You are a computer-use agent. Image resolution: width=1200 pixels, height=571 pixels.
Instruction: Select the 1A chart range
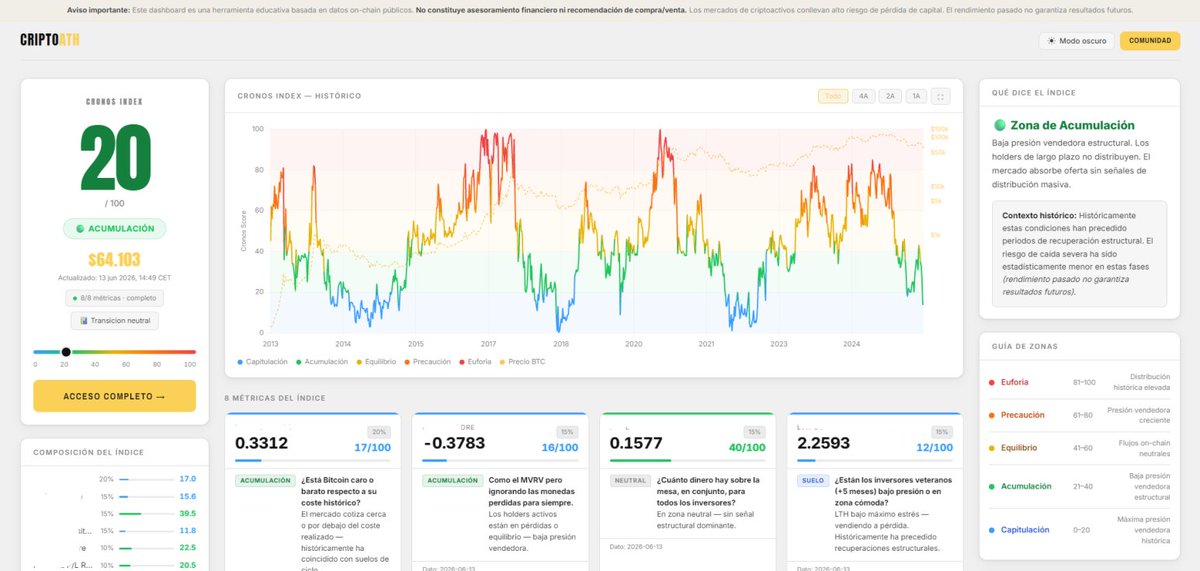(x=917, y=96)
